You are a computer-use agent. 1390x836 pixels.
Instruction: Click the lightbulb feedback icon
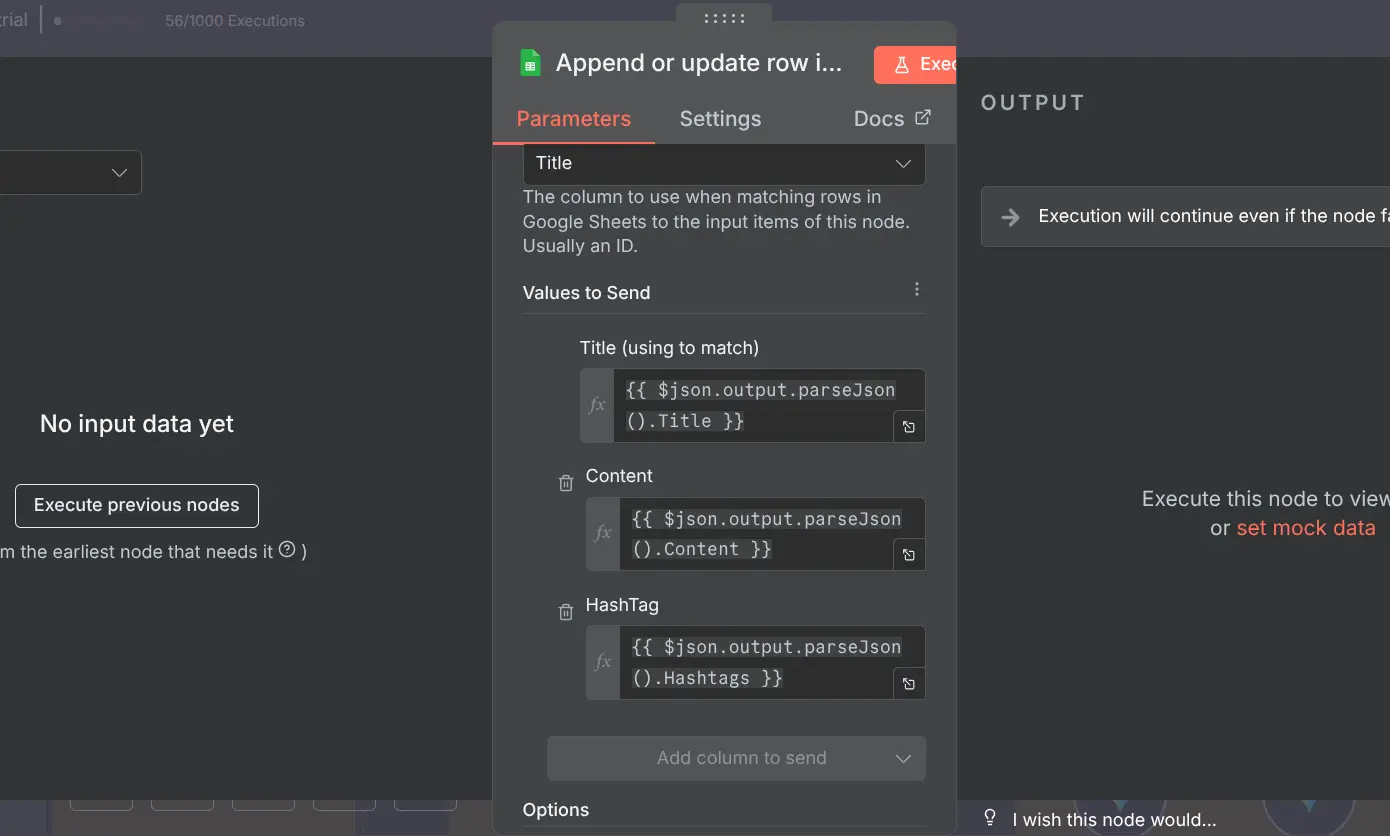(990, 818)
